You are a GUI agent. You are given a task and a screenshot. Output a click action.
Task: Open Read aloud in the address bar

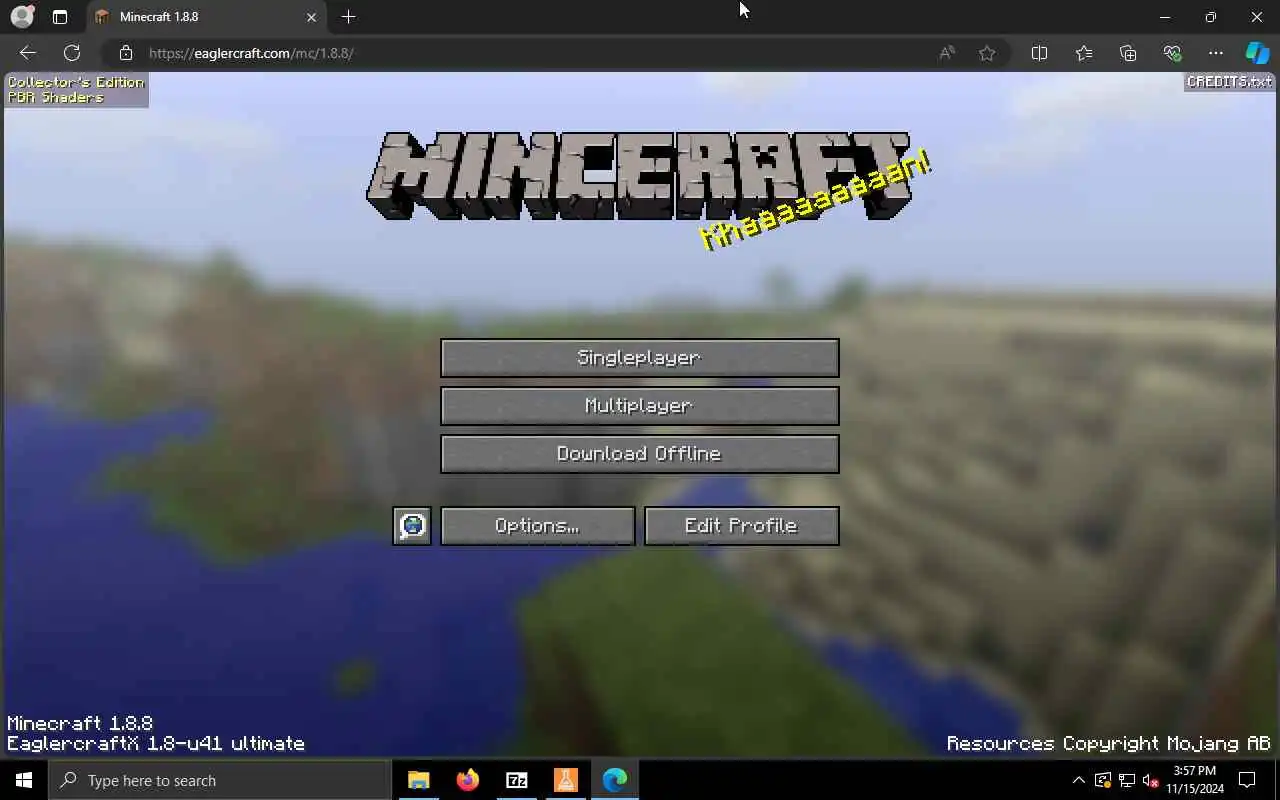947,53
